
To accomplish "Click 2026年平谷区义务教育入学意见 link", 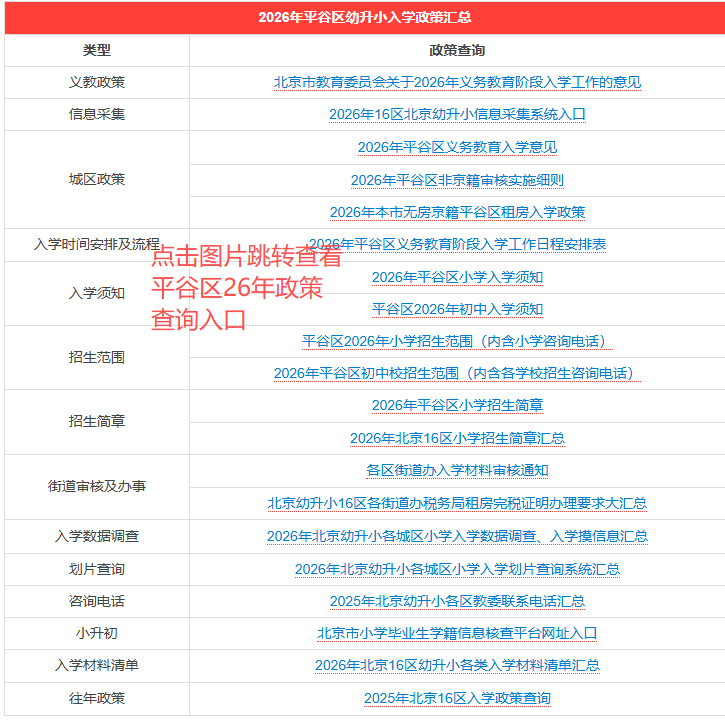I will coord(457,148).
